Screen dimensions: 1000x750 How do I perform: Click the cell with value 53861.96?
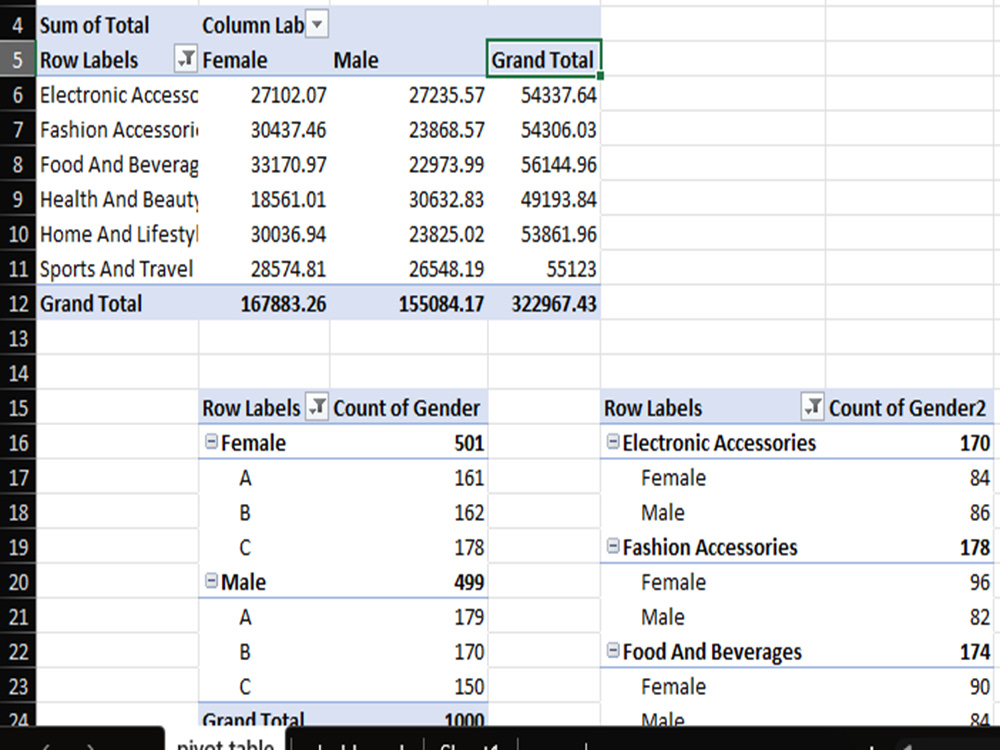pyautogui.click(x=544, y=234)
